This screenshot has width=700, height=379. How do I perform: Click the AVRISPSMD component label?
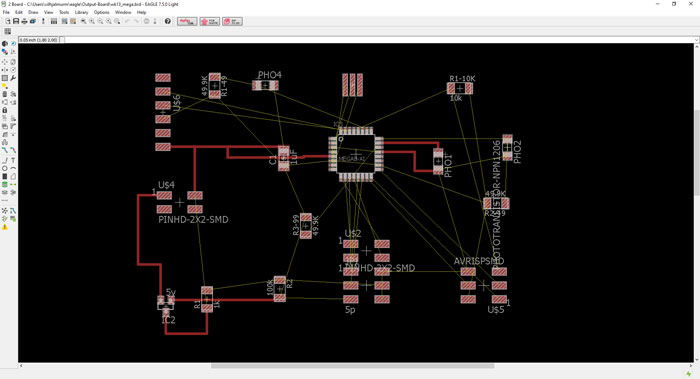coord(479,261)
